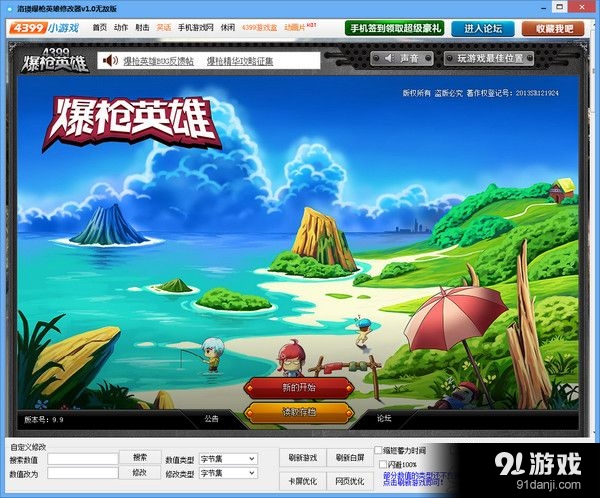Click the red-haired hero character
600x498 pixels.
[291, 358]
